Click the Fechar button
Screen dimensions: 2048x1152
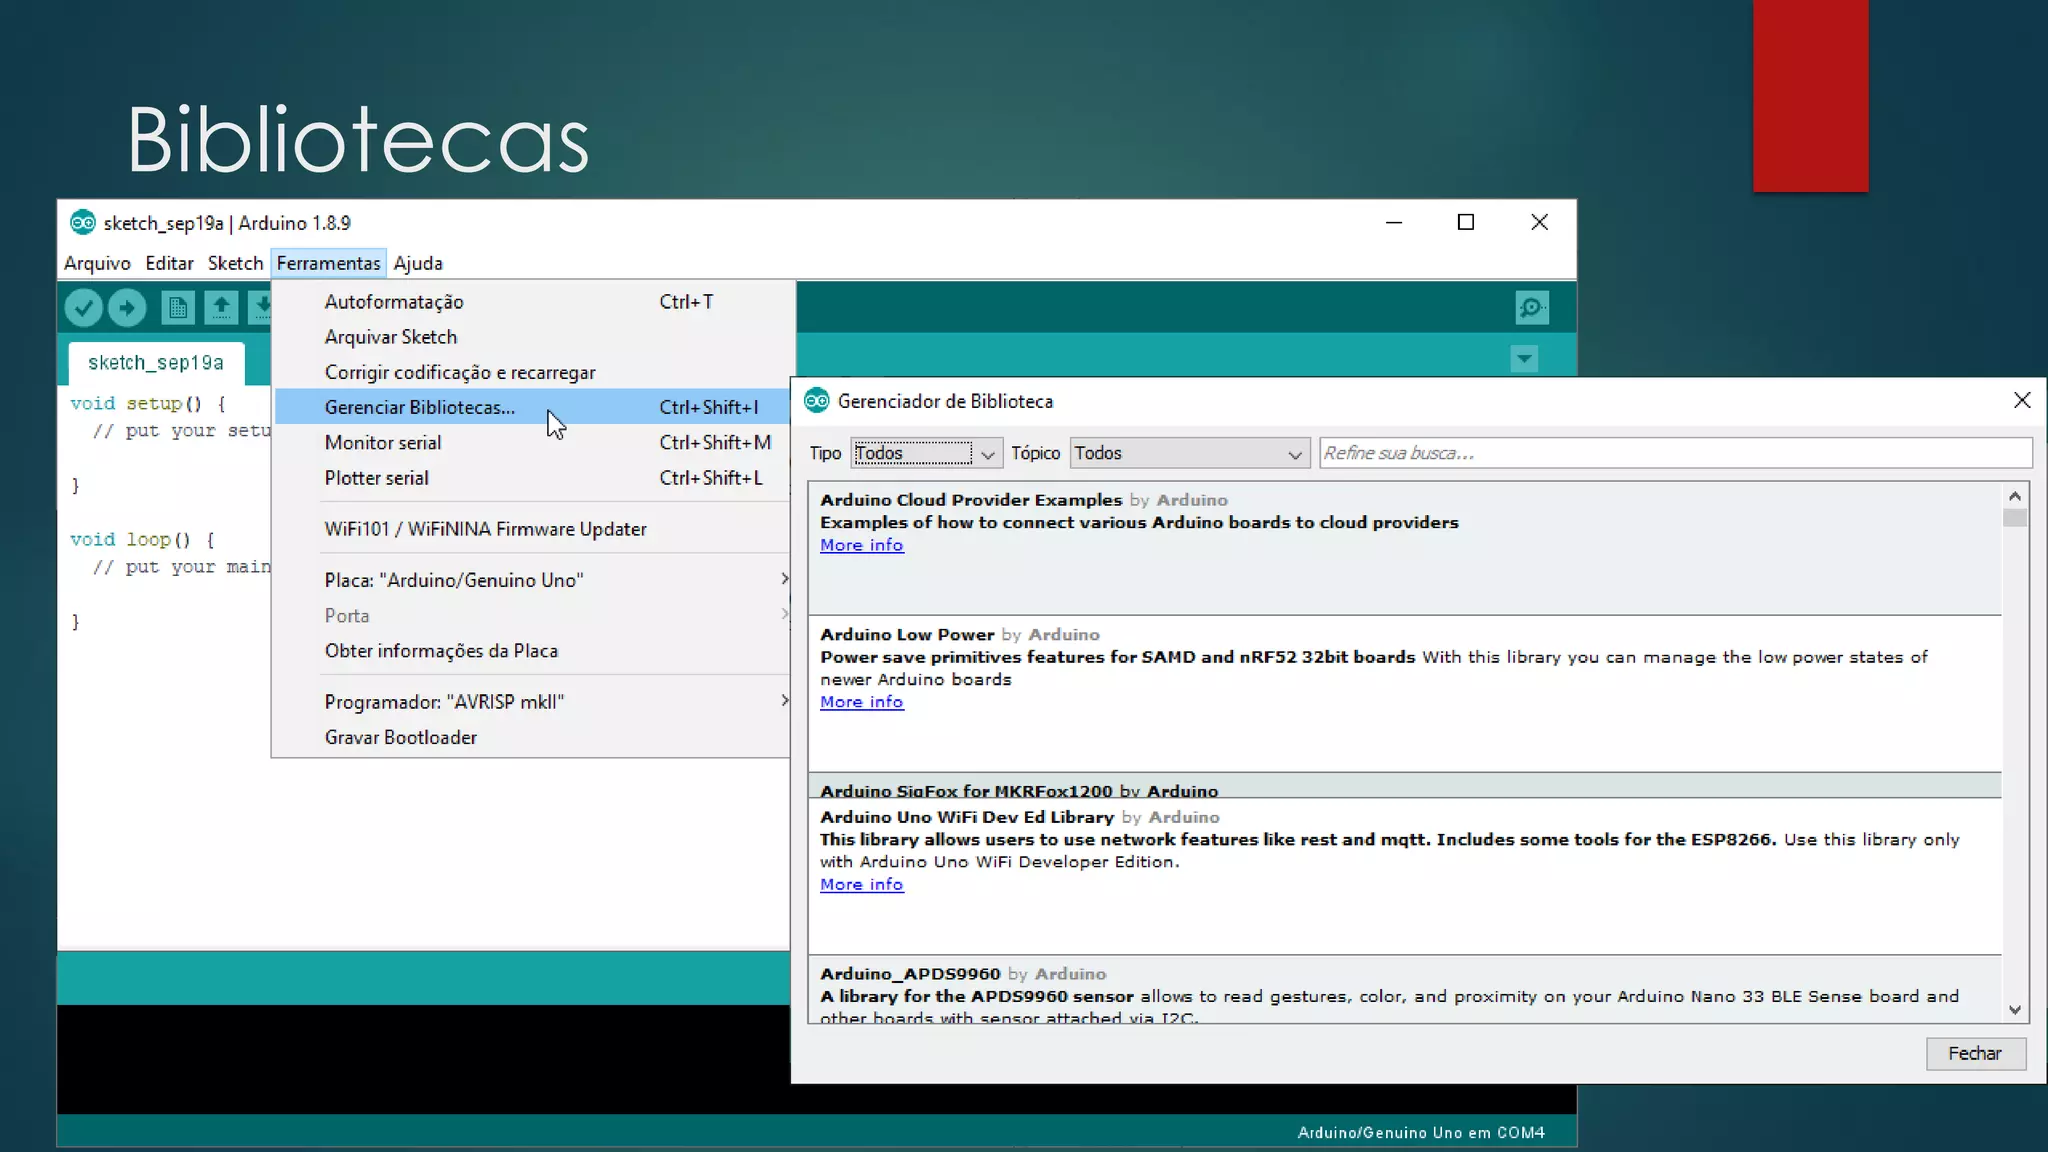coord(1975,1054)
